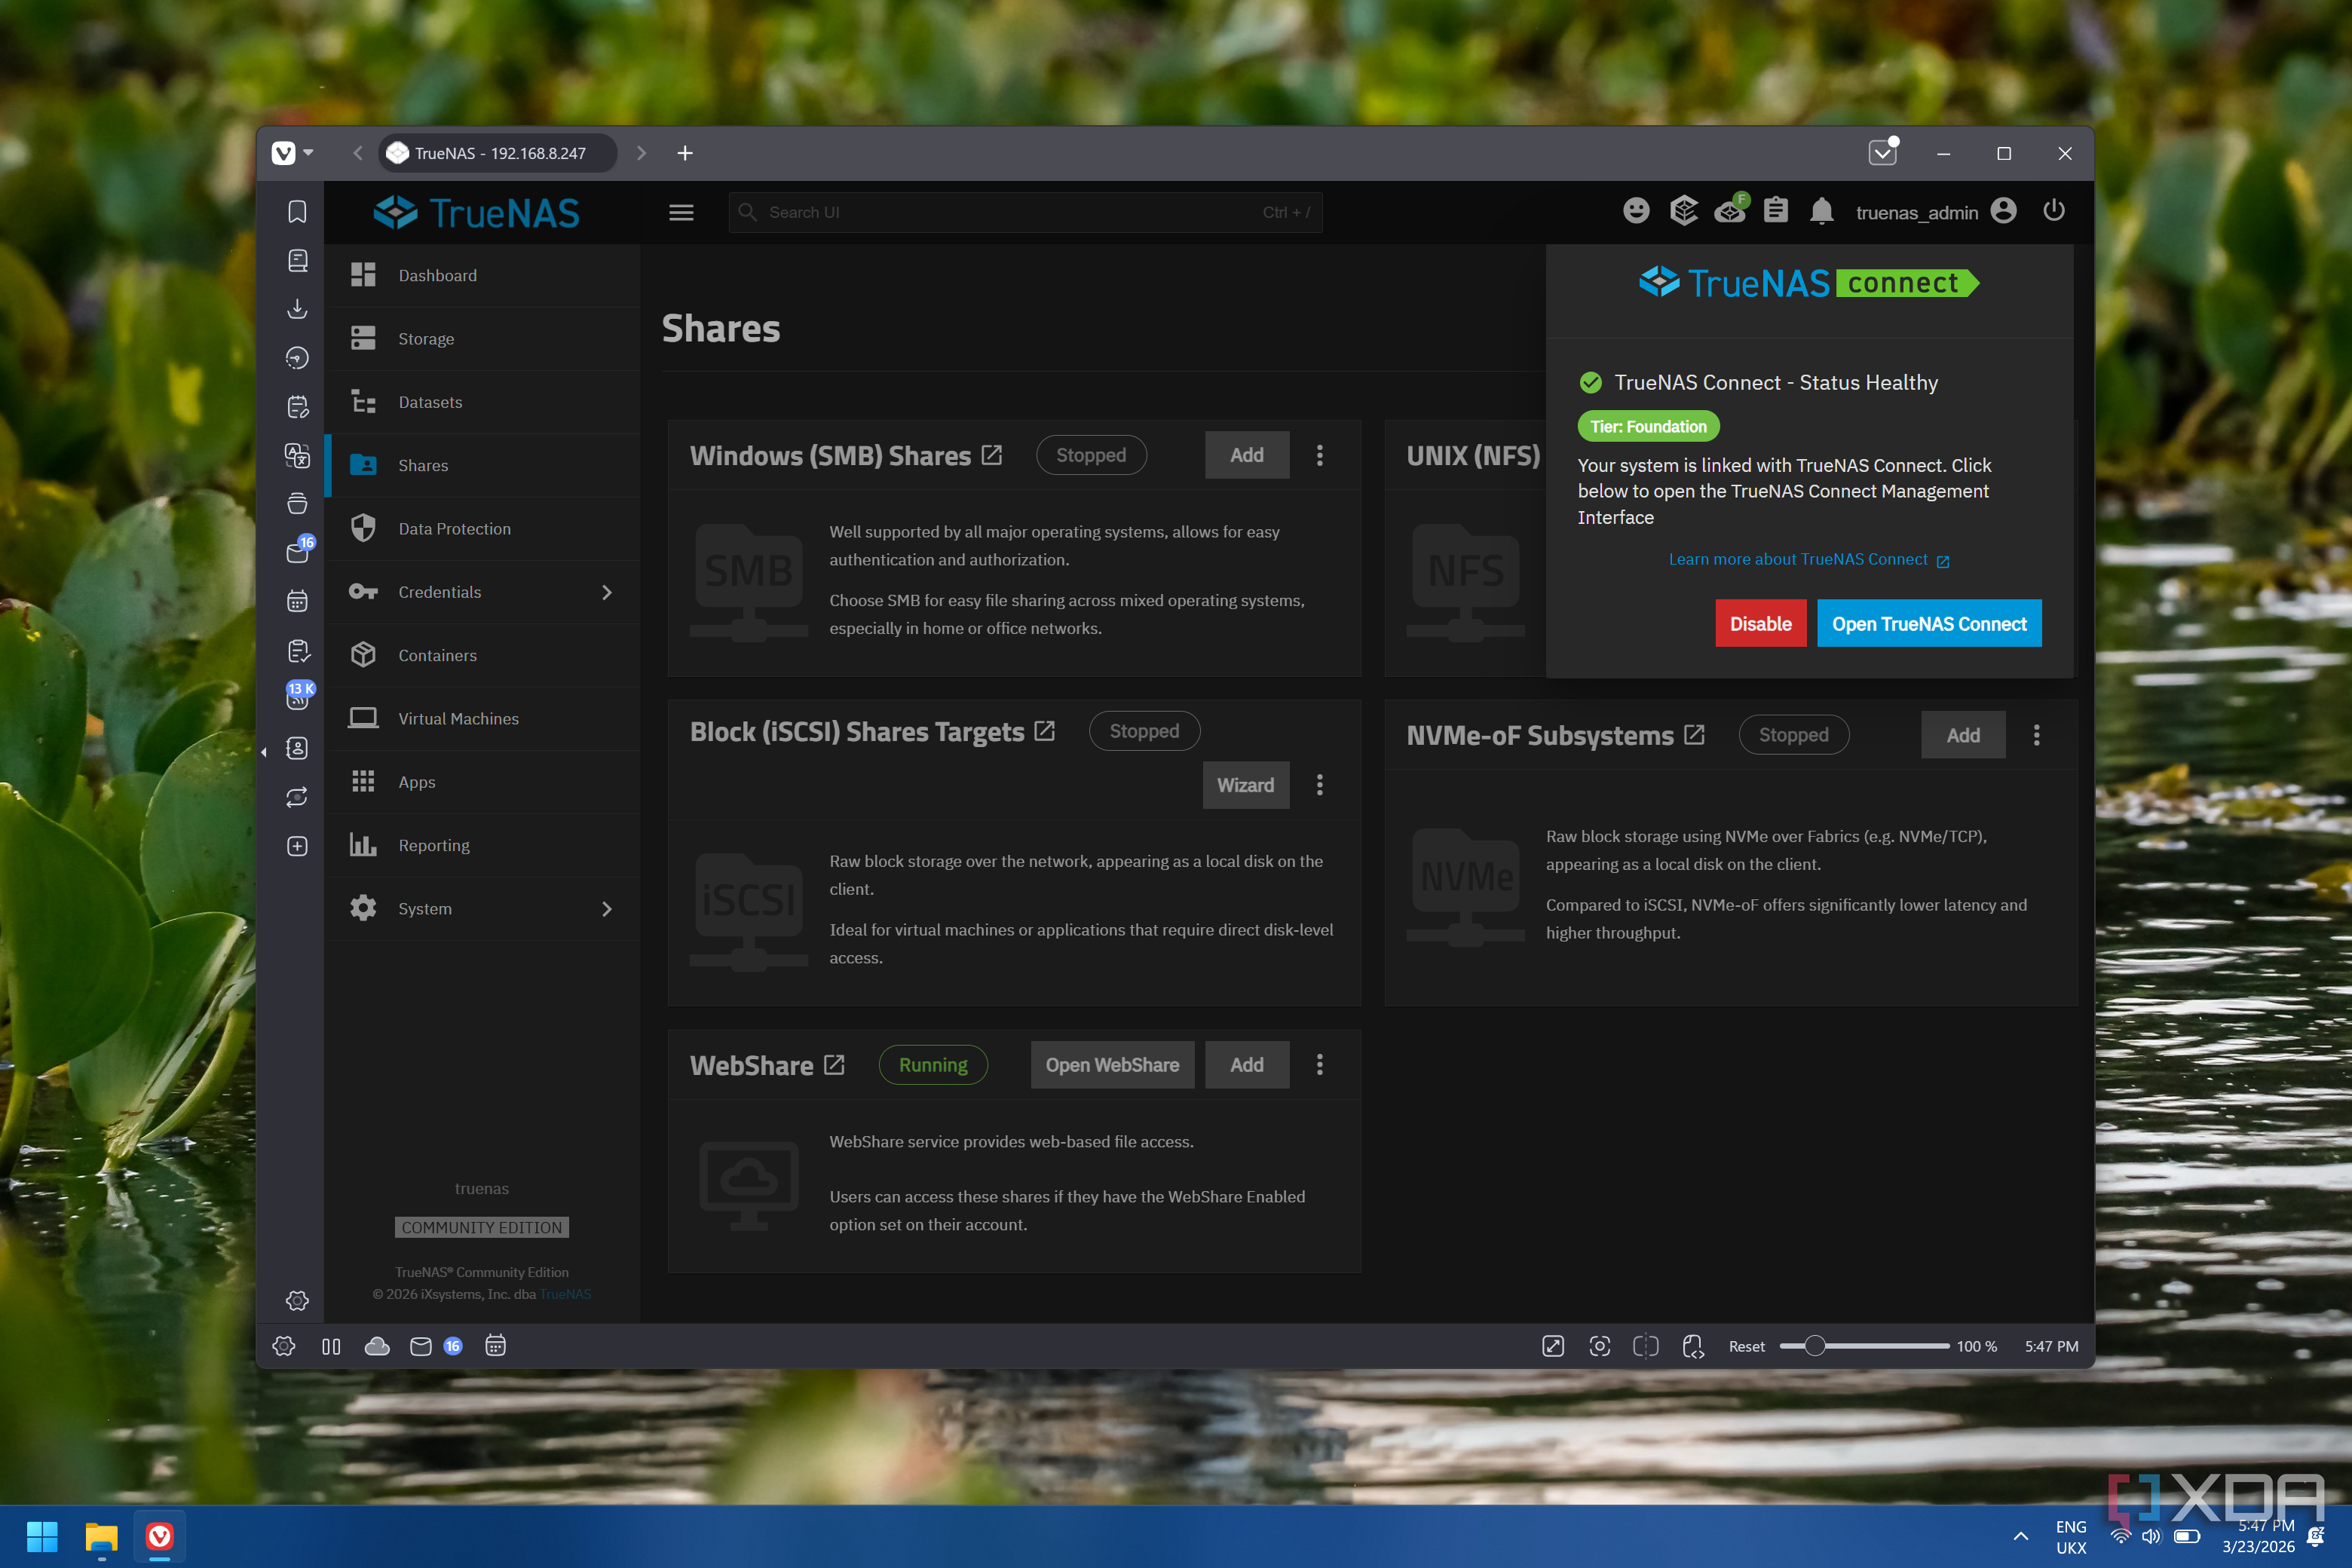Open SMB Shares external link icon
This screenshot has height=1568, width=2352.
point(992,455)
